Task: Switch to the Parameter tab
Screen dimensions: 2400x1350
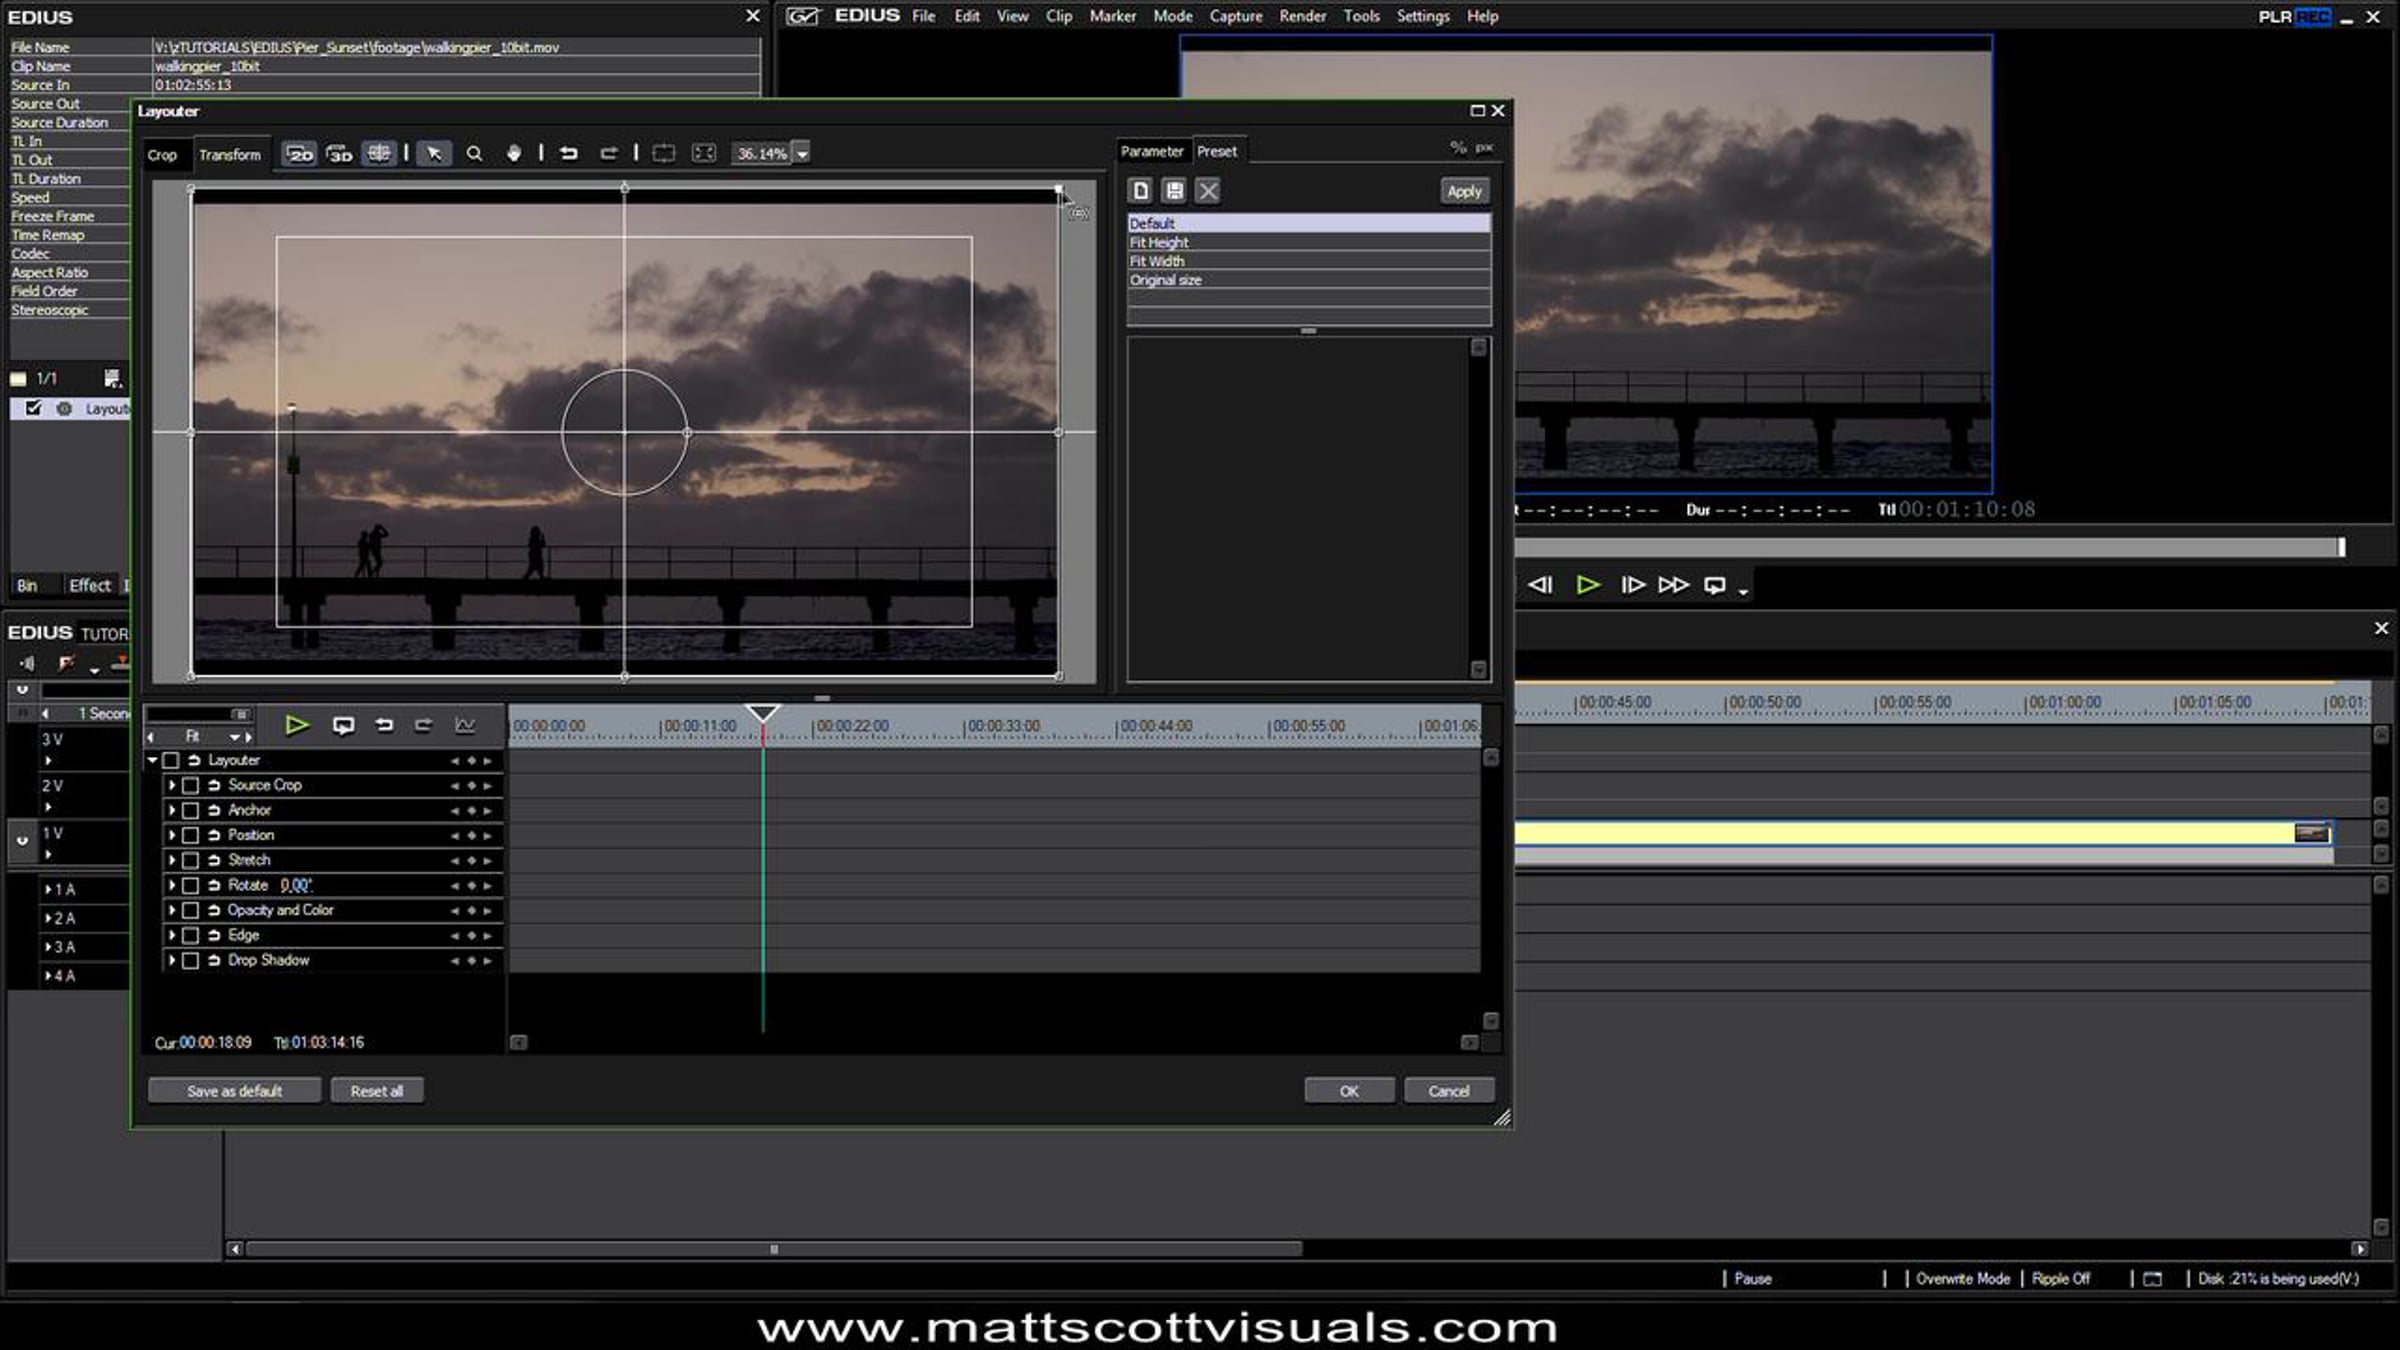Action: pyautogui.click(x=1152, y=151)
